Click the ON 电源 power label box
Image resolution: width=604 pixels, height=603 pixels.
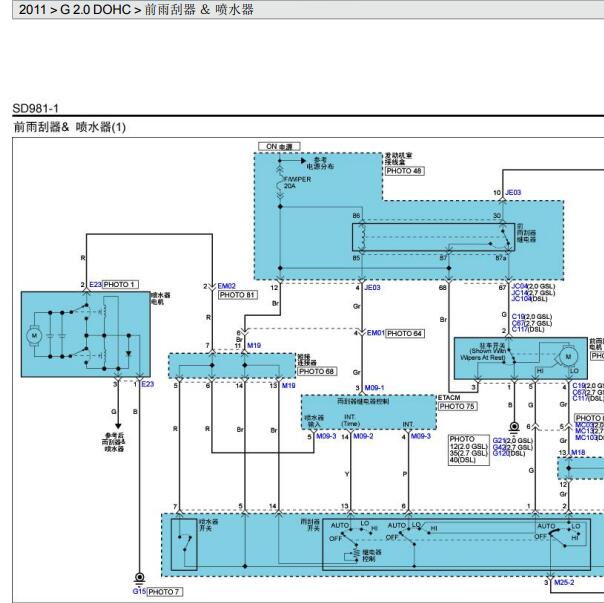[279, 146]
